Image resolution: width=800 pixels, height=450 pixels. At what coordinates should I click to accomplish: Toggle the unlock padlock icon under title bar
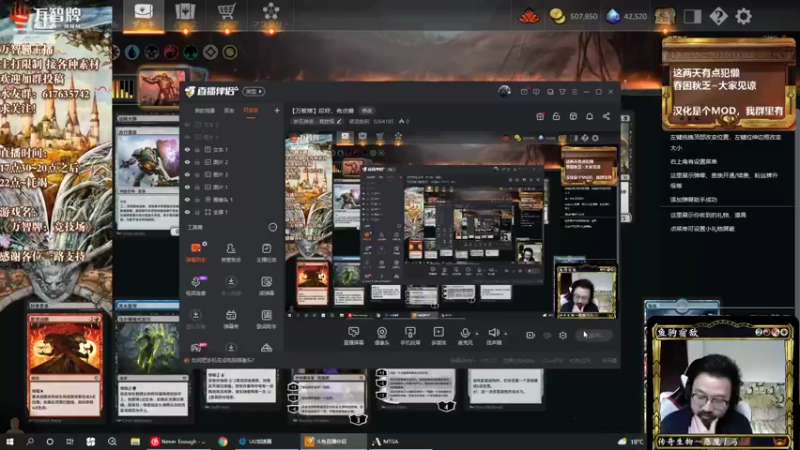(x=556, y=116)
